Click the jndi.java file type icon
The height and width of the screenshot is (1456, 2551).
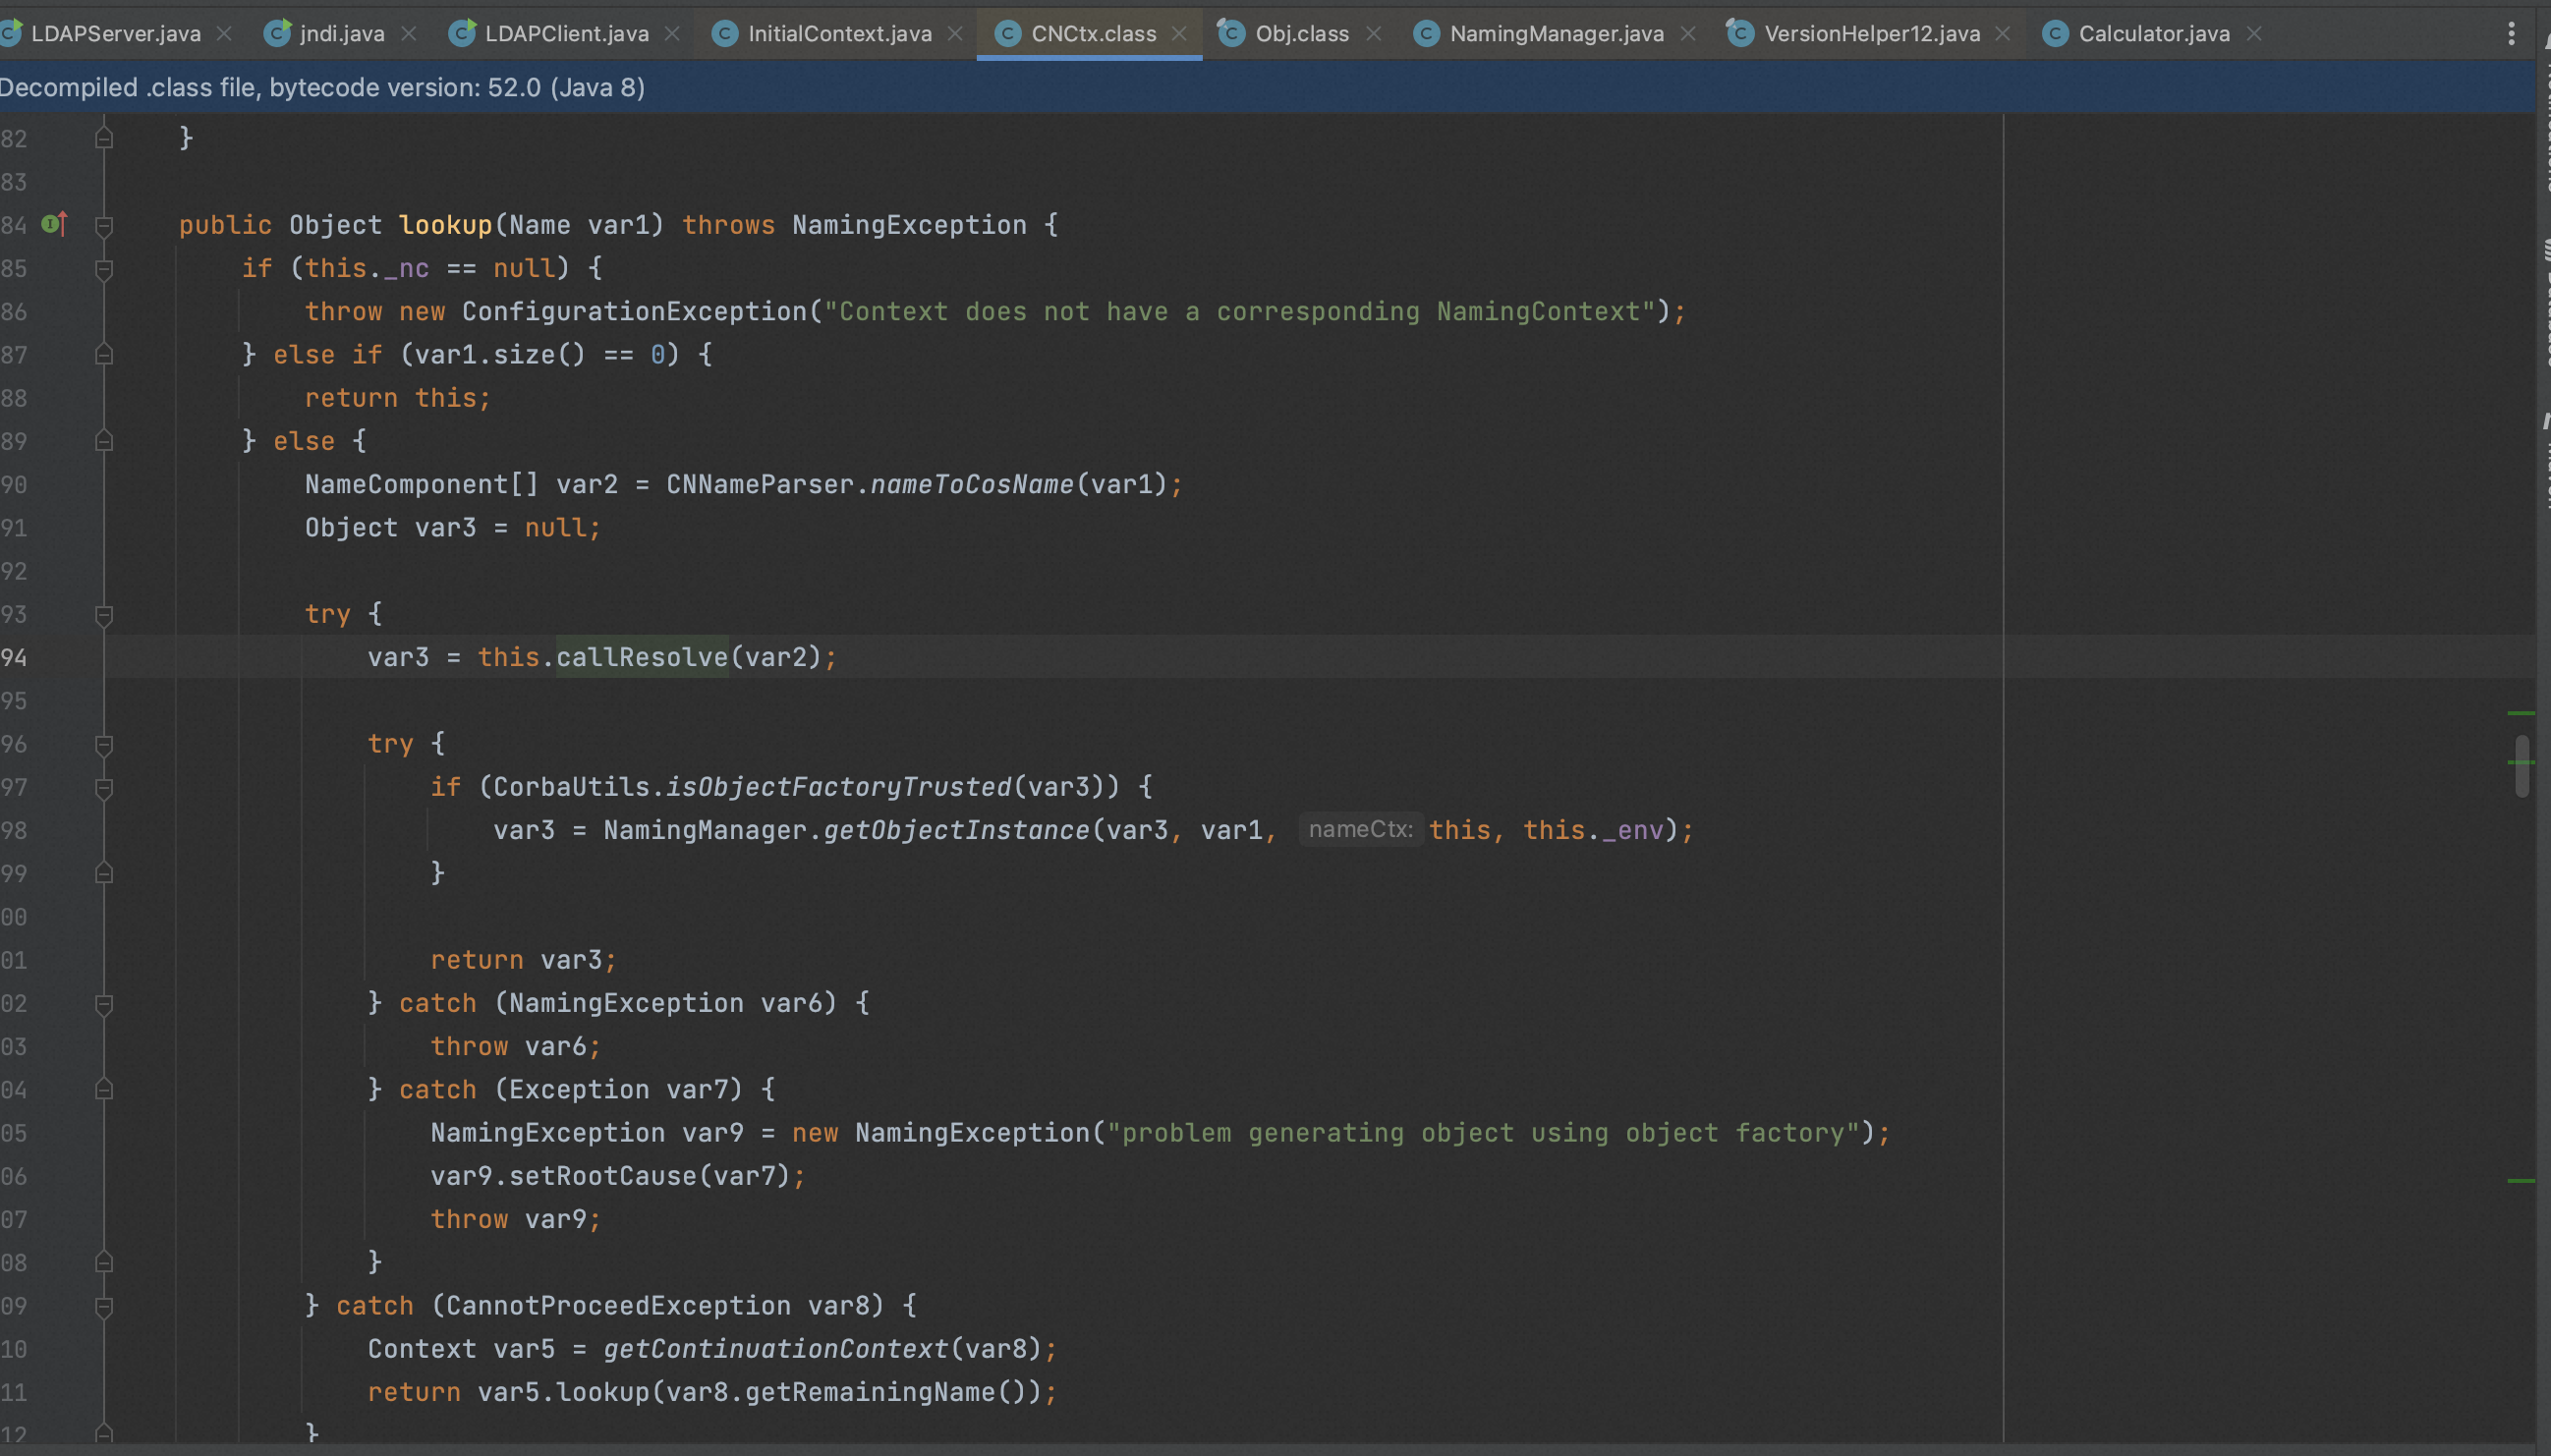(x=277, y=33)
